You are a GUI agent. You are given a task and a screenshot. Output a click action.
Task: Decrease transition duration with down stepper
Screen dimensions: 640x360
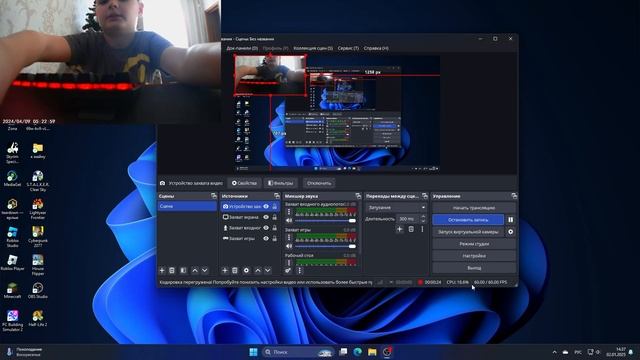pos(423,221)
